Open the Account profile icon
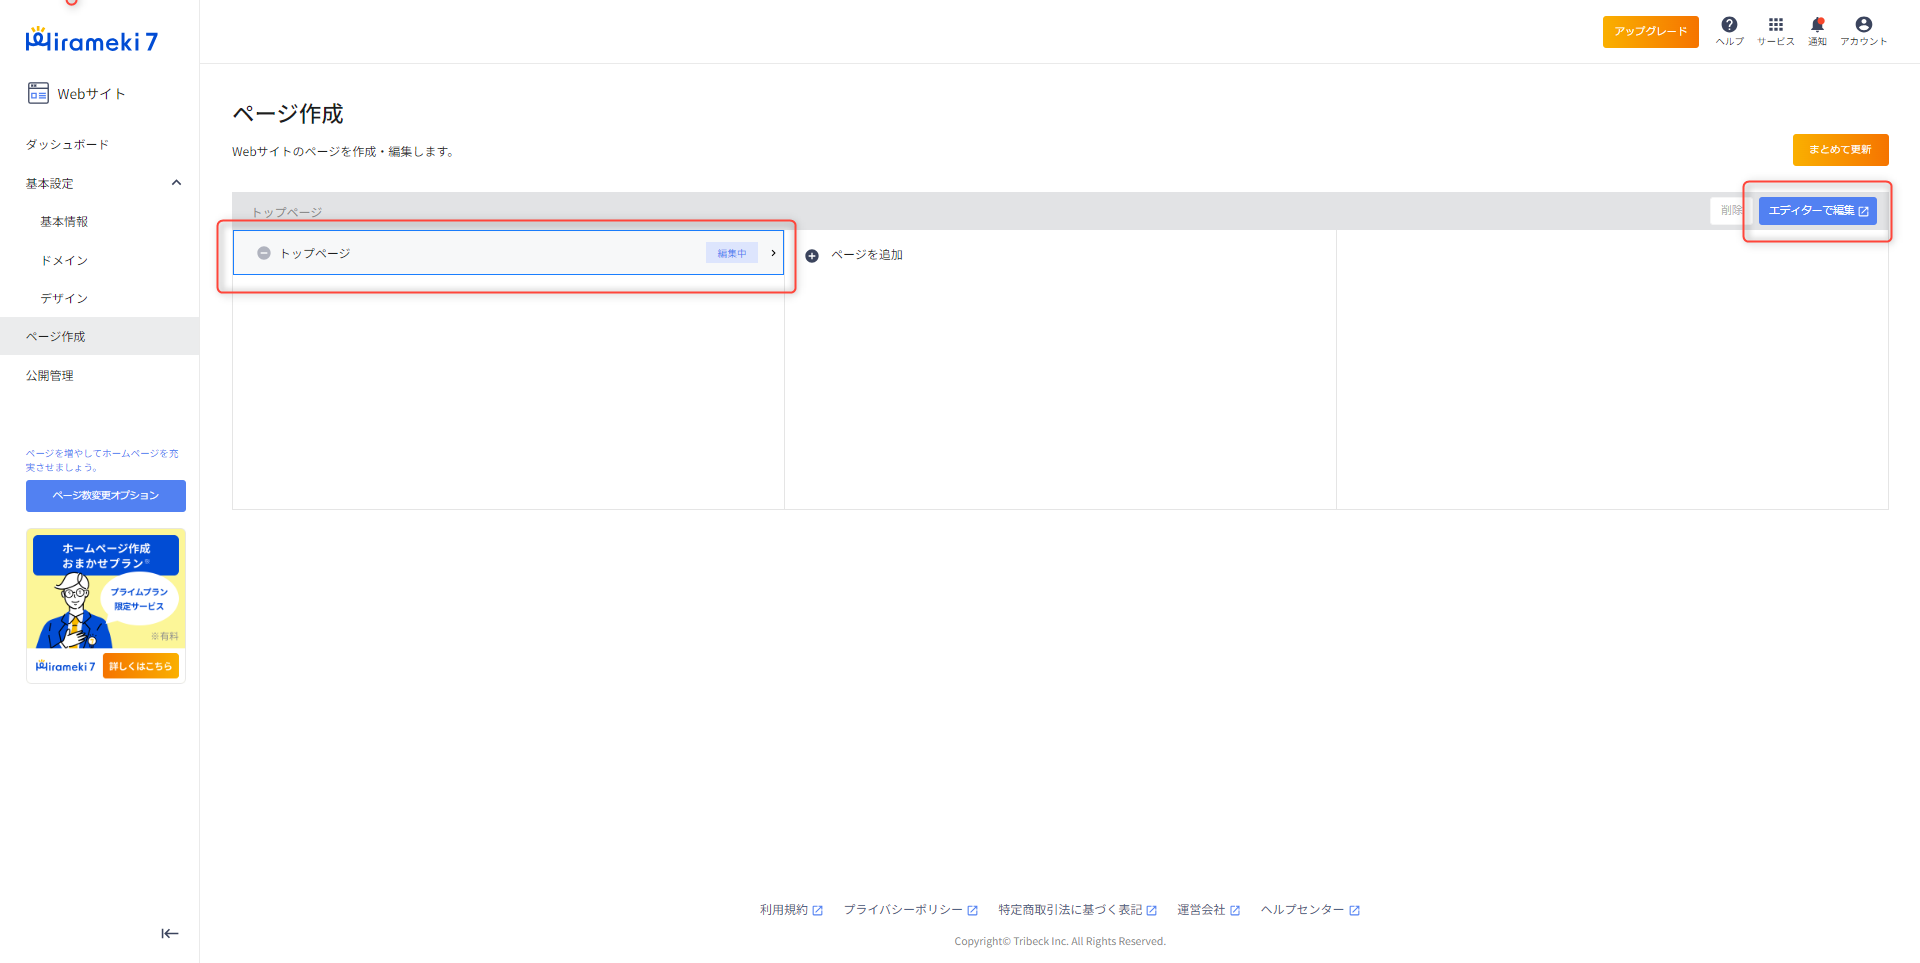 tap(1863, 25)
